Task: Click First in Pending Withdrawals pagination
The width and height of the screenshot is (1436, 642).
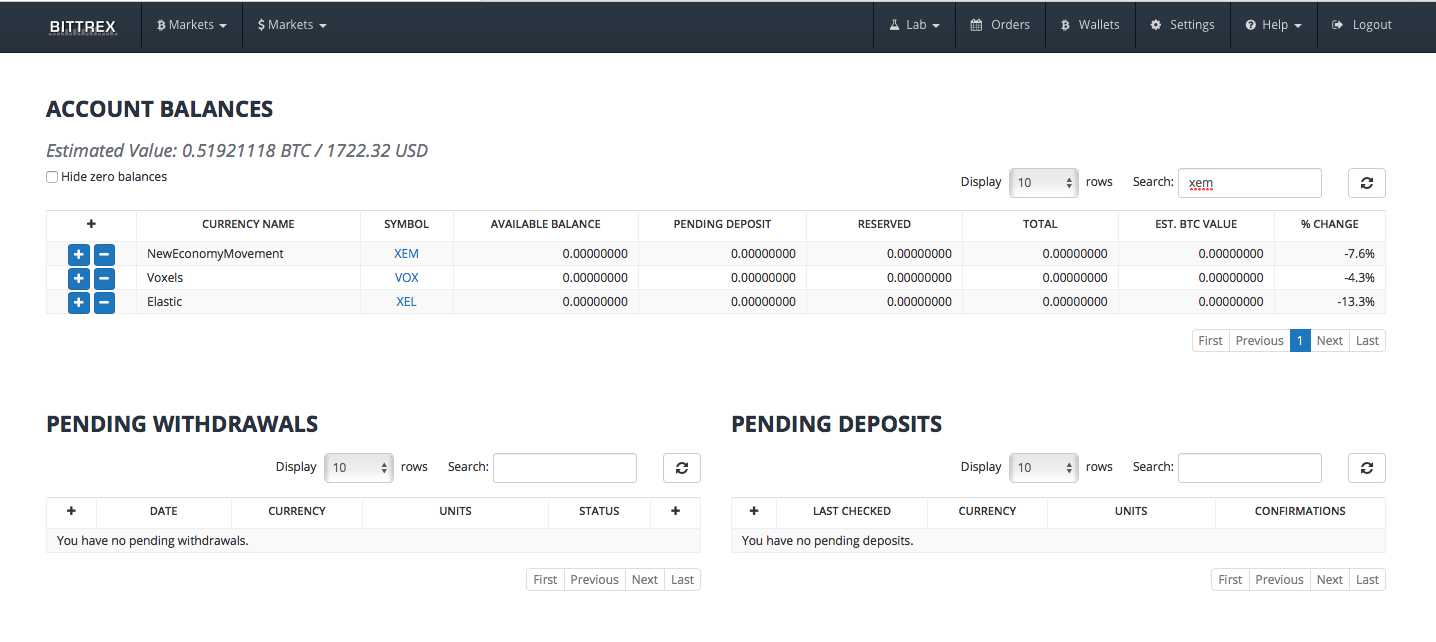Action: [545, 580]
